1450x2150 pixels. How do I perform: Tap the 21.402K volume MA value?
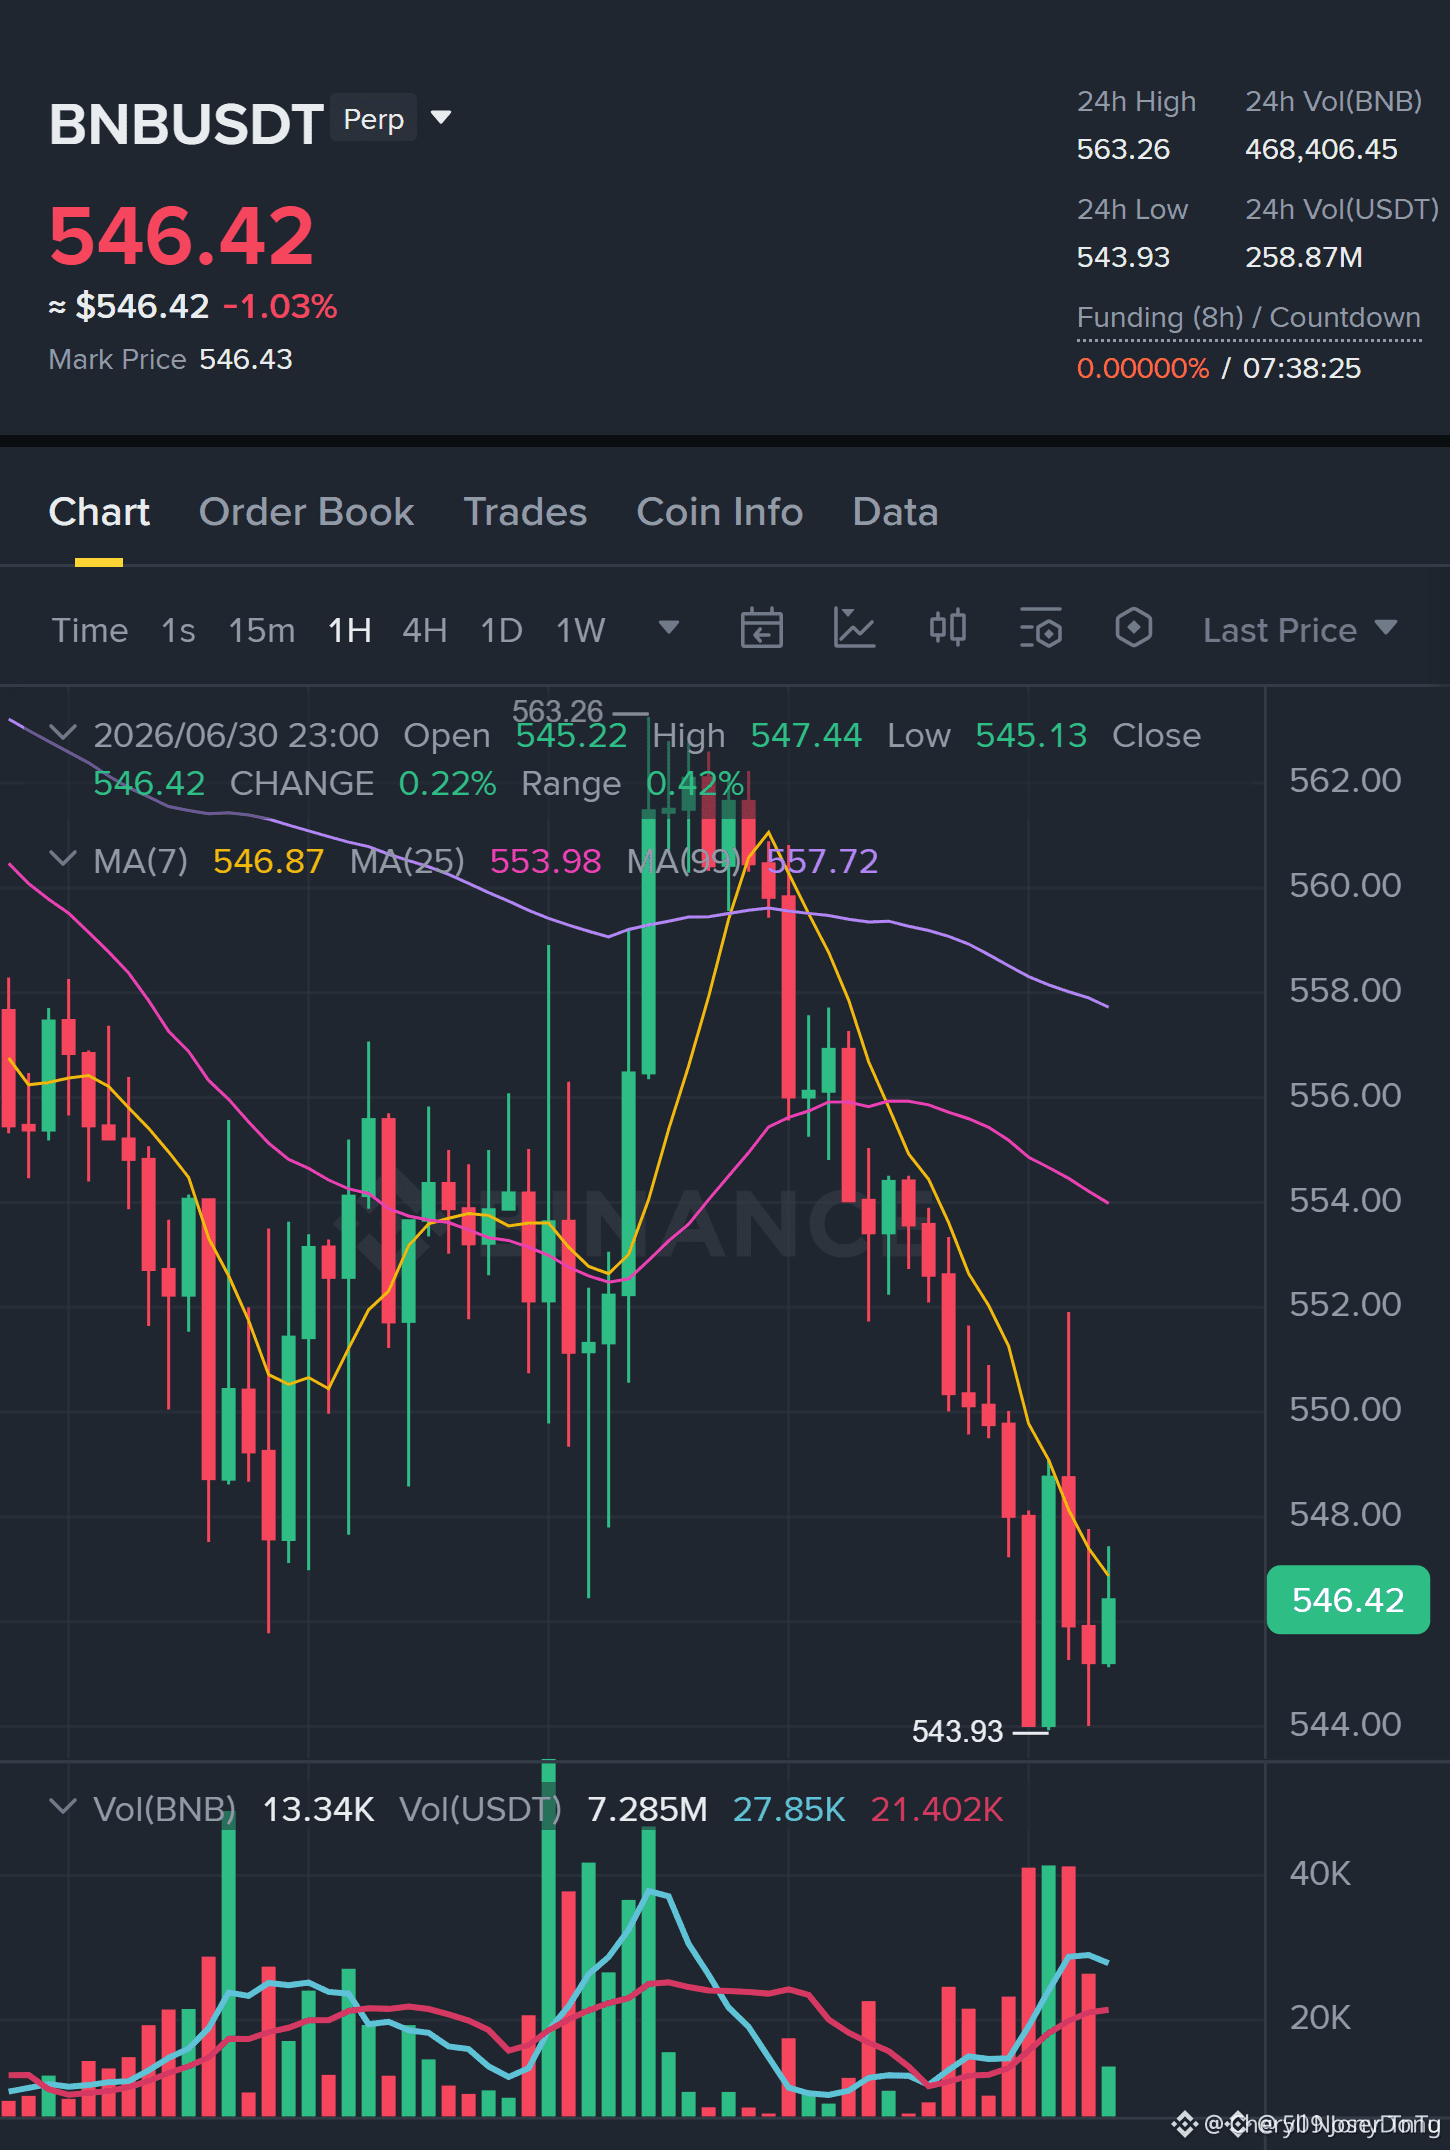[x=937, y=1809]
